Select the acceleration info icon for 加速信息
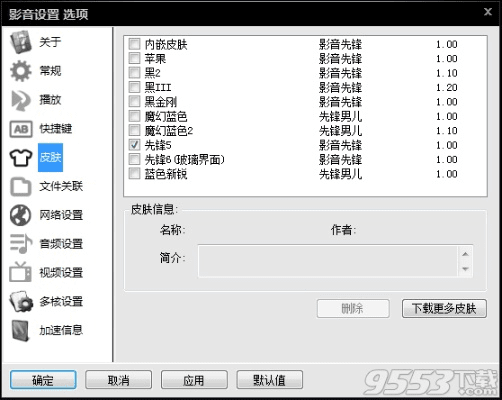Viewport: 502px width, 400px height. pyautogui.click(x=21, y=330)
